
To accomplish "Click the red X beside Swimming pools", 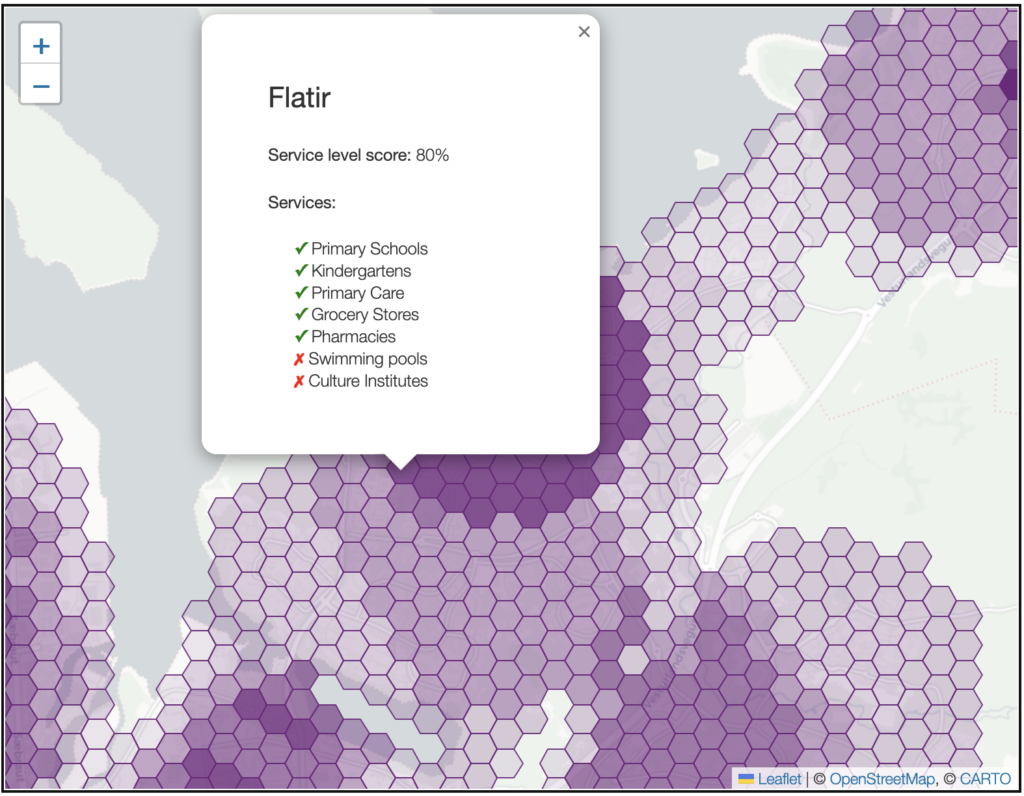I will [x=299, y=359].
